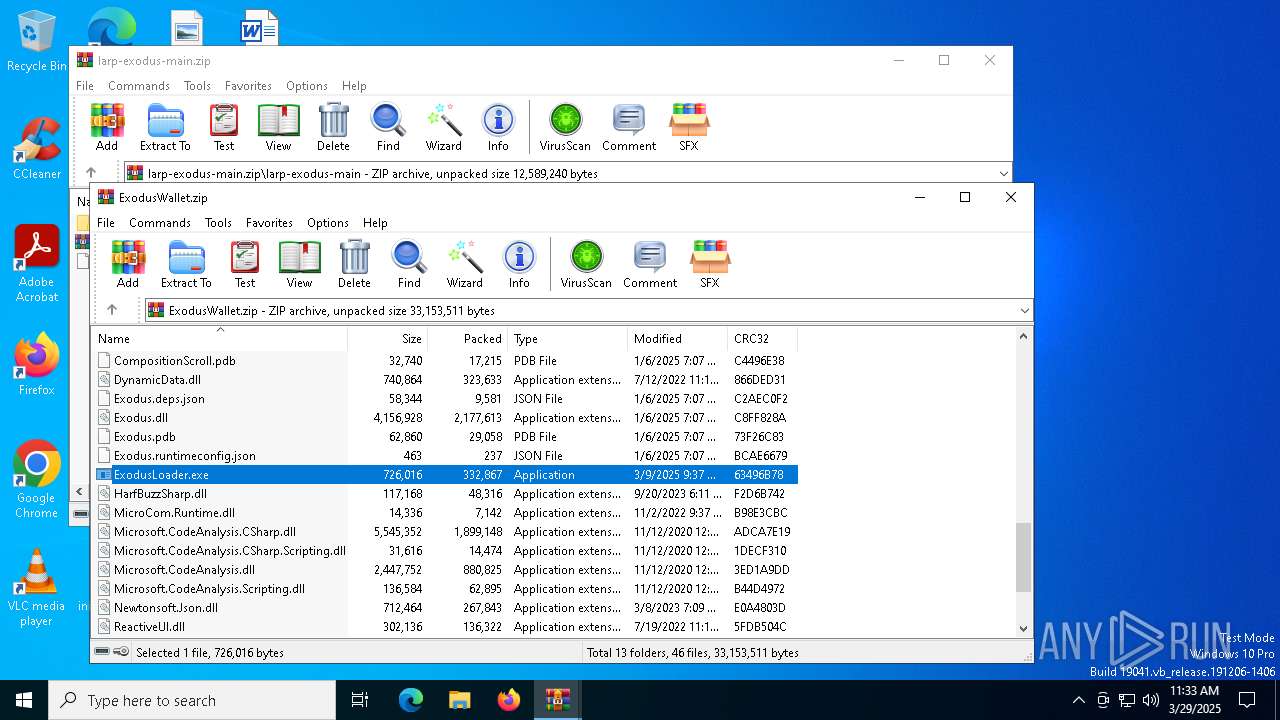Viewport: 1280px width, 720px height.
Task: Open Commands menu in ExodusWallet.zip window
Action: point(160,223)
